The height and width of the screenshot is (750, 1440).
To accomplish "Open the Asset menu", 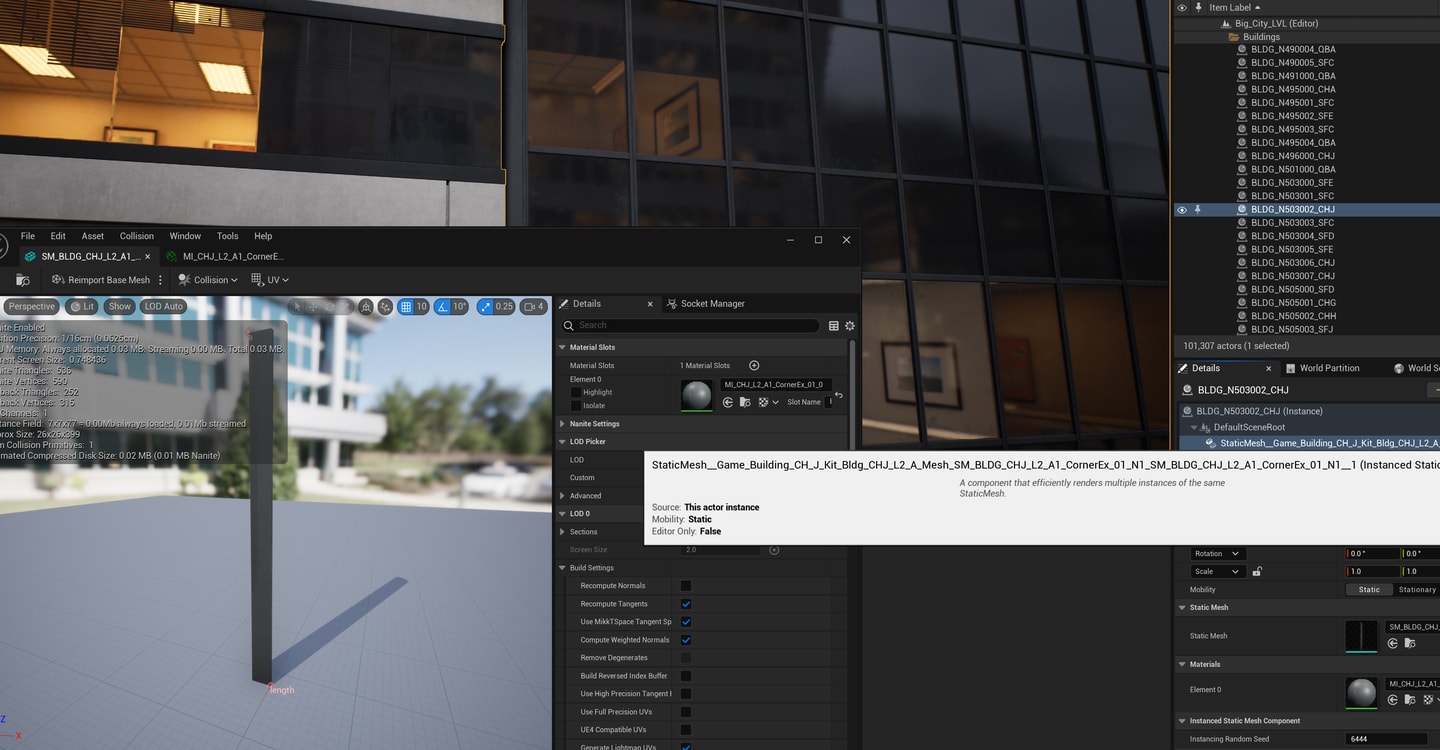I will coord(93,236).
